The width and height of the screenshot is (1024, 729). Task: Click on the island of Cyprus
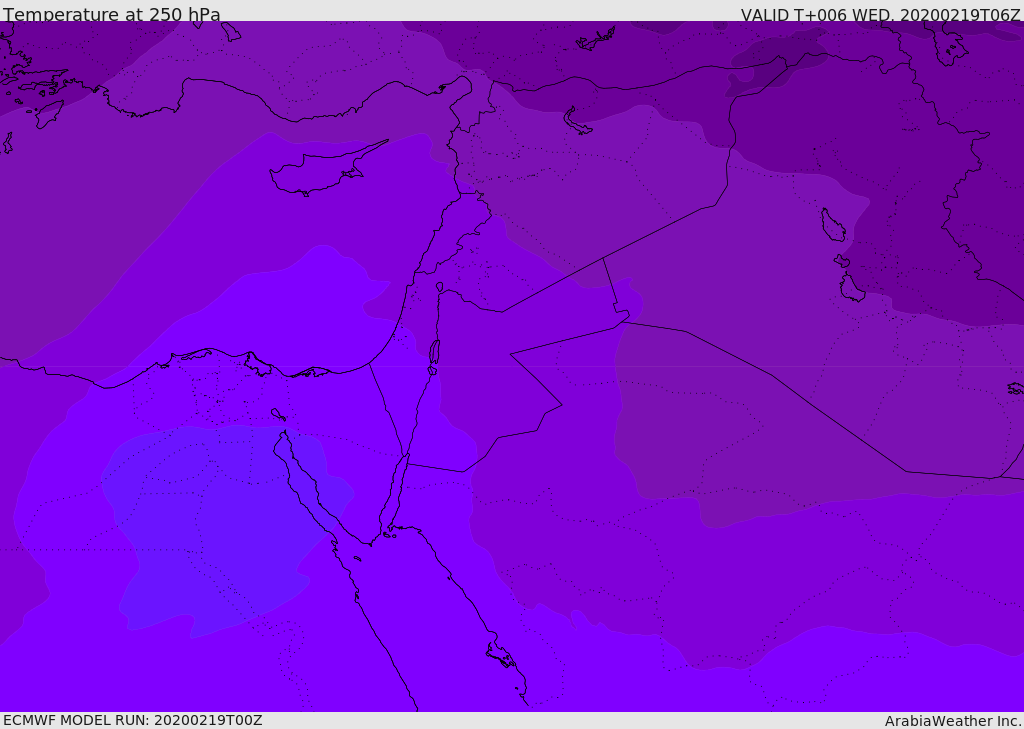pyautogui.click(x=318, y=174)
